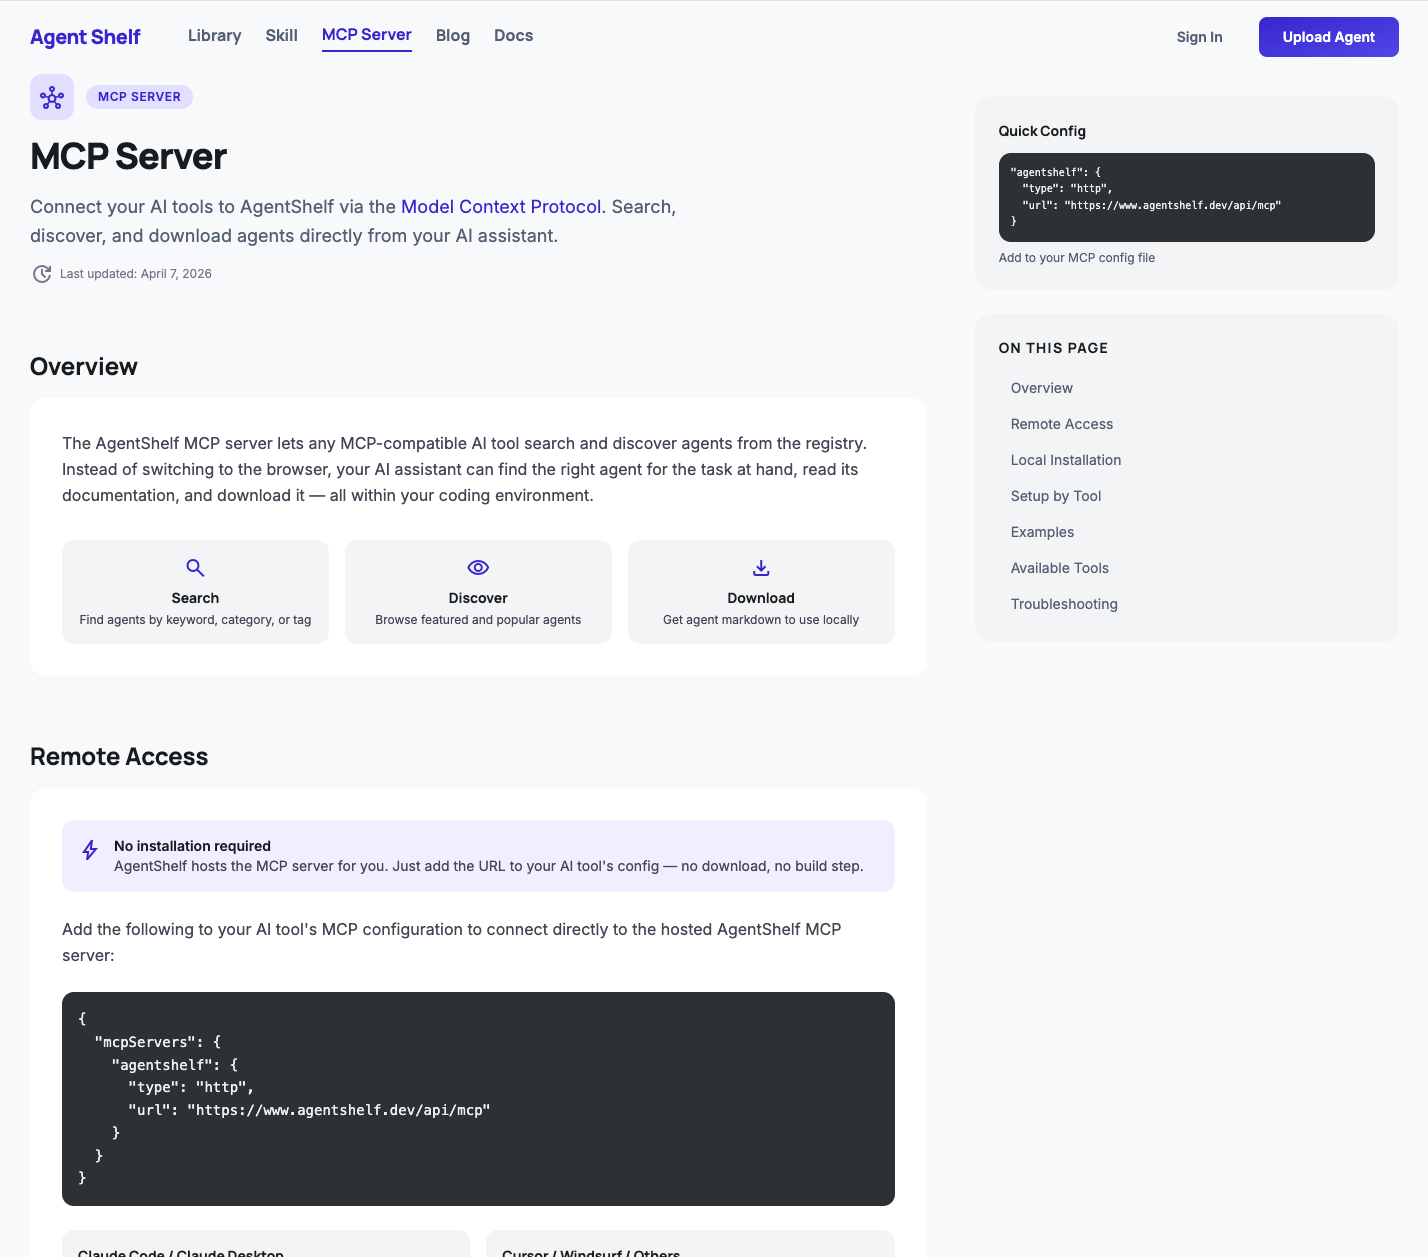This screenshot has width=1428, height=1257.
Task: Jump to Troubleshooting in sidebar outline
Action: 1064,604
